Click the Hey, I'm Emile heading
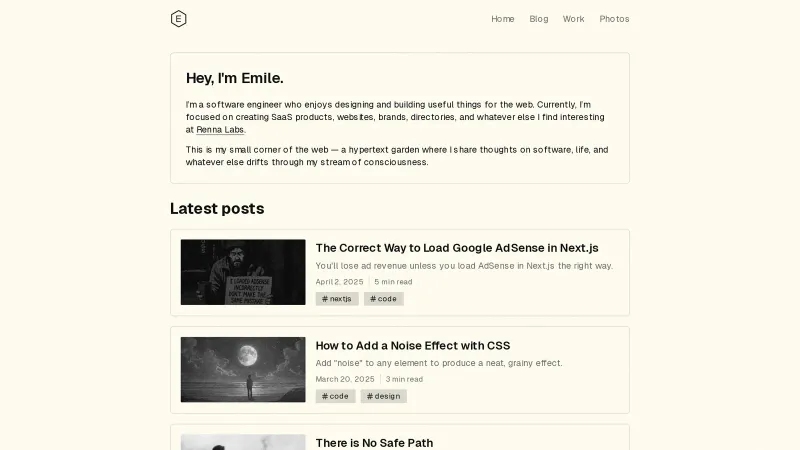 [x=235, y=78]
